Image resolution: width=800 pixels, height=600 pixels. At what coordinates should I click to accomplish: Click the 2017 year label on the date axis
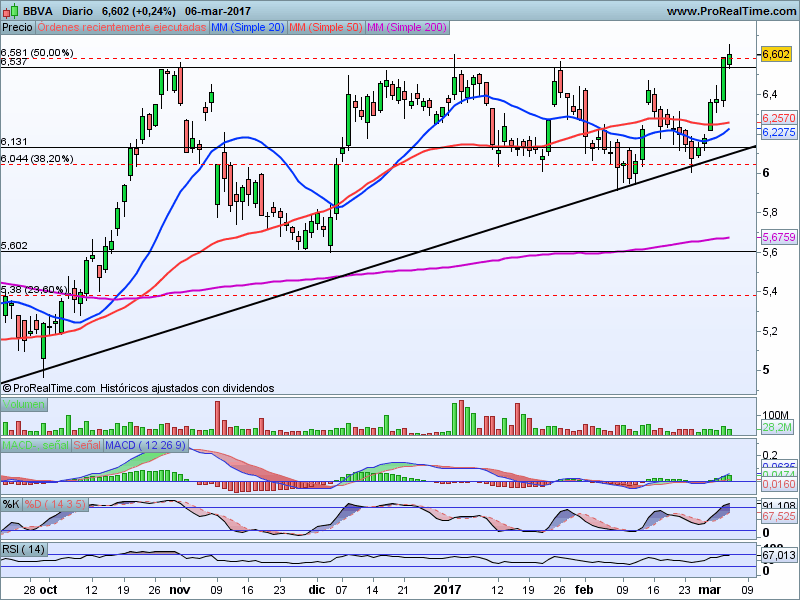pos(447,590)
